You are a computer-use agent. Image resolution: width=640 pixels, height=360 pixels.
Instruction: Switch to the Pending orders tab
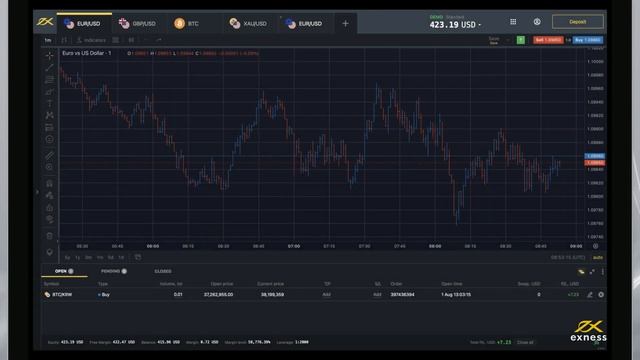point(113,271)
